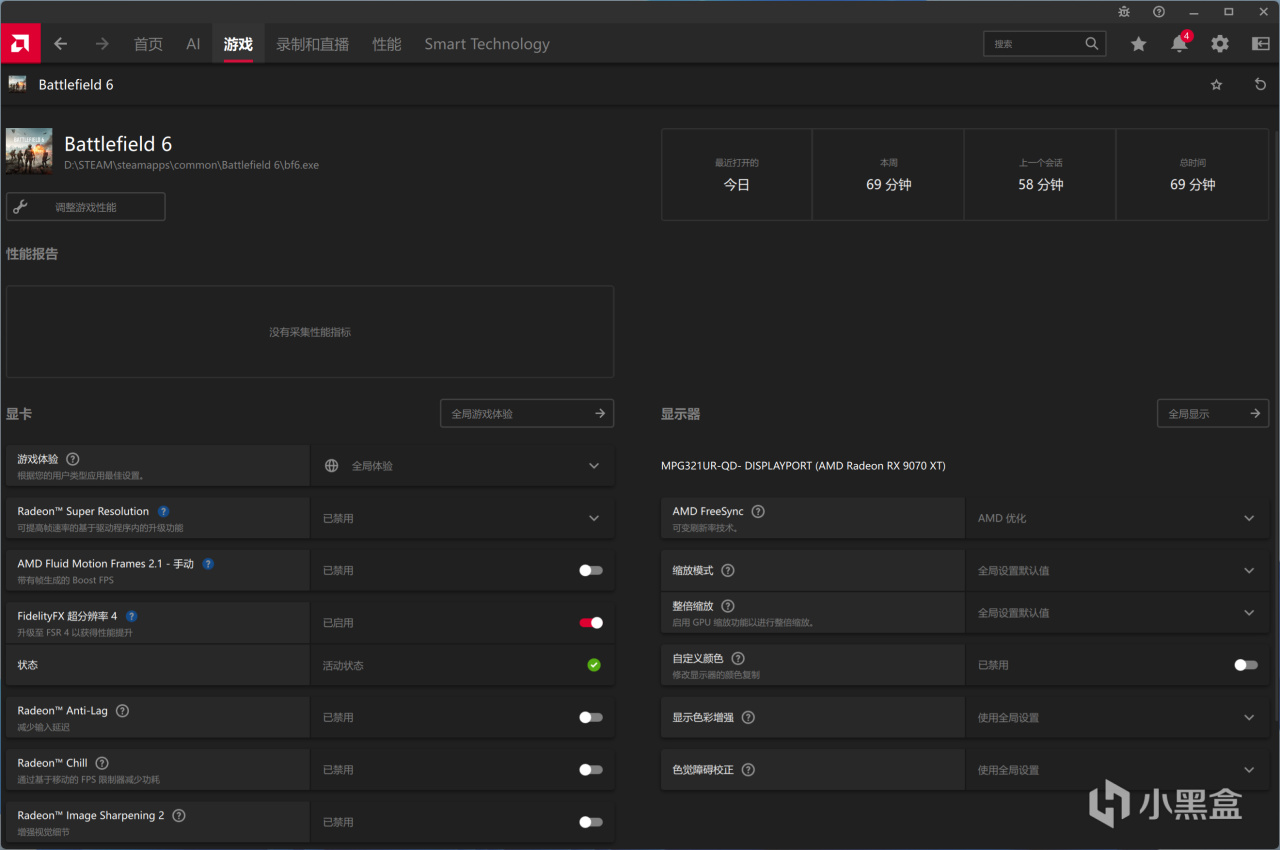Show help for 整倍缩放
The height and width of the screenshot is (850, 1280).
click(x=728, y=606)
